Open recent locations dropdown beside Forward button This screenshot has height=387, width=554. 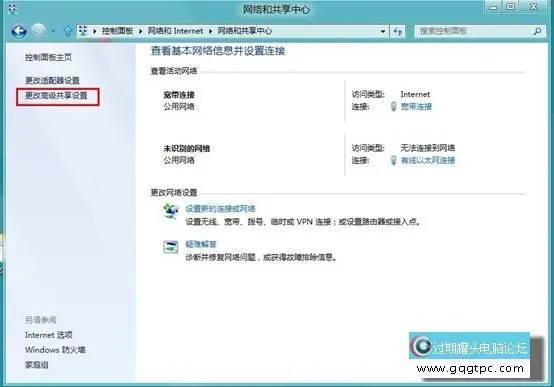pyautogui.click(x=53, y=31)
